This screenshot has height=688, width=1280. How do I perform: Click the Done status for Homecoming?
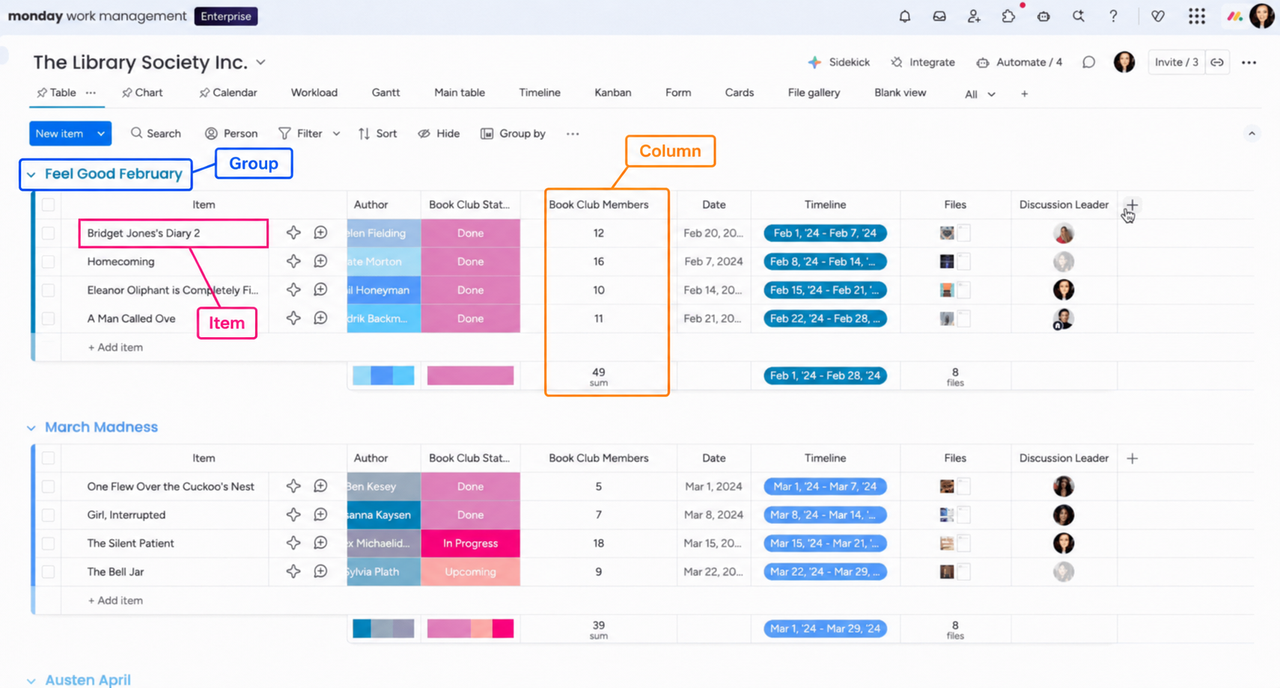[x=470, y=262]
